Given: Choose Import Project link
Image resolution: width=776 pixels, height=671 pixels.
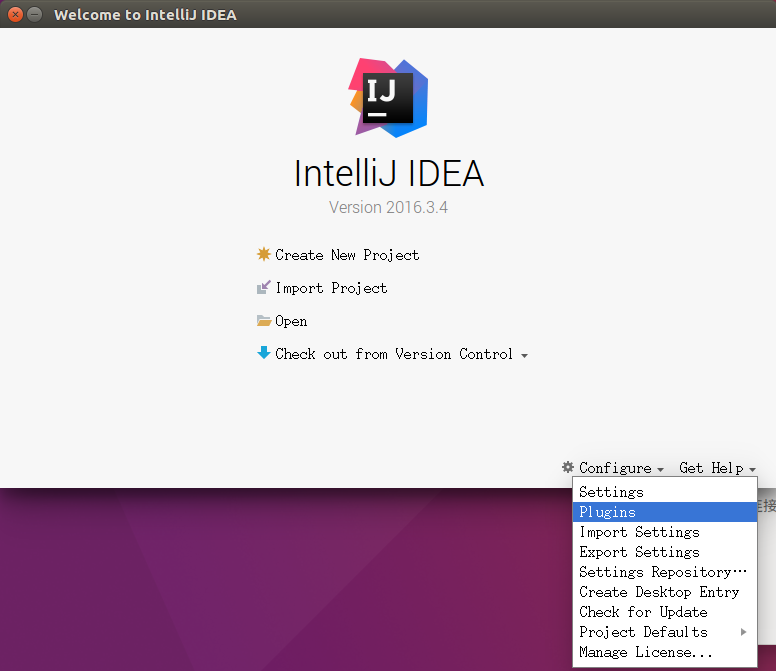Looking at the screenshot, I should point(331,288).
